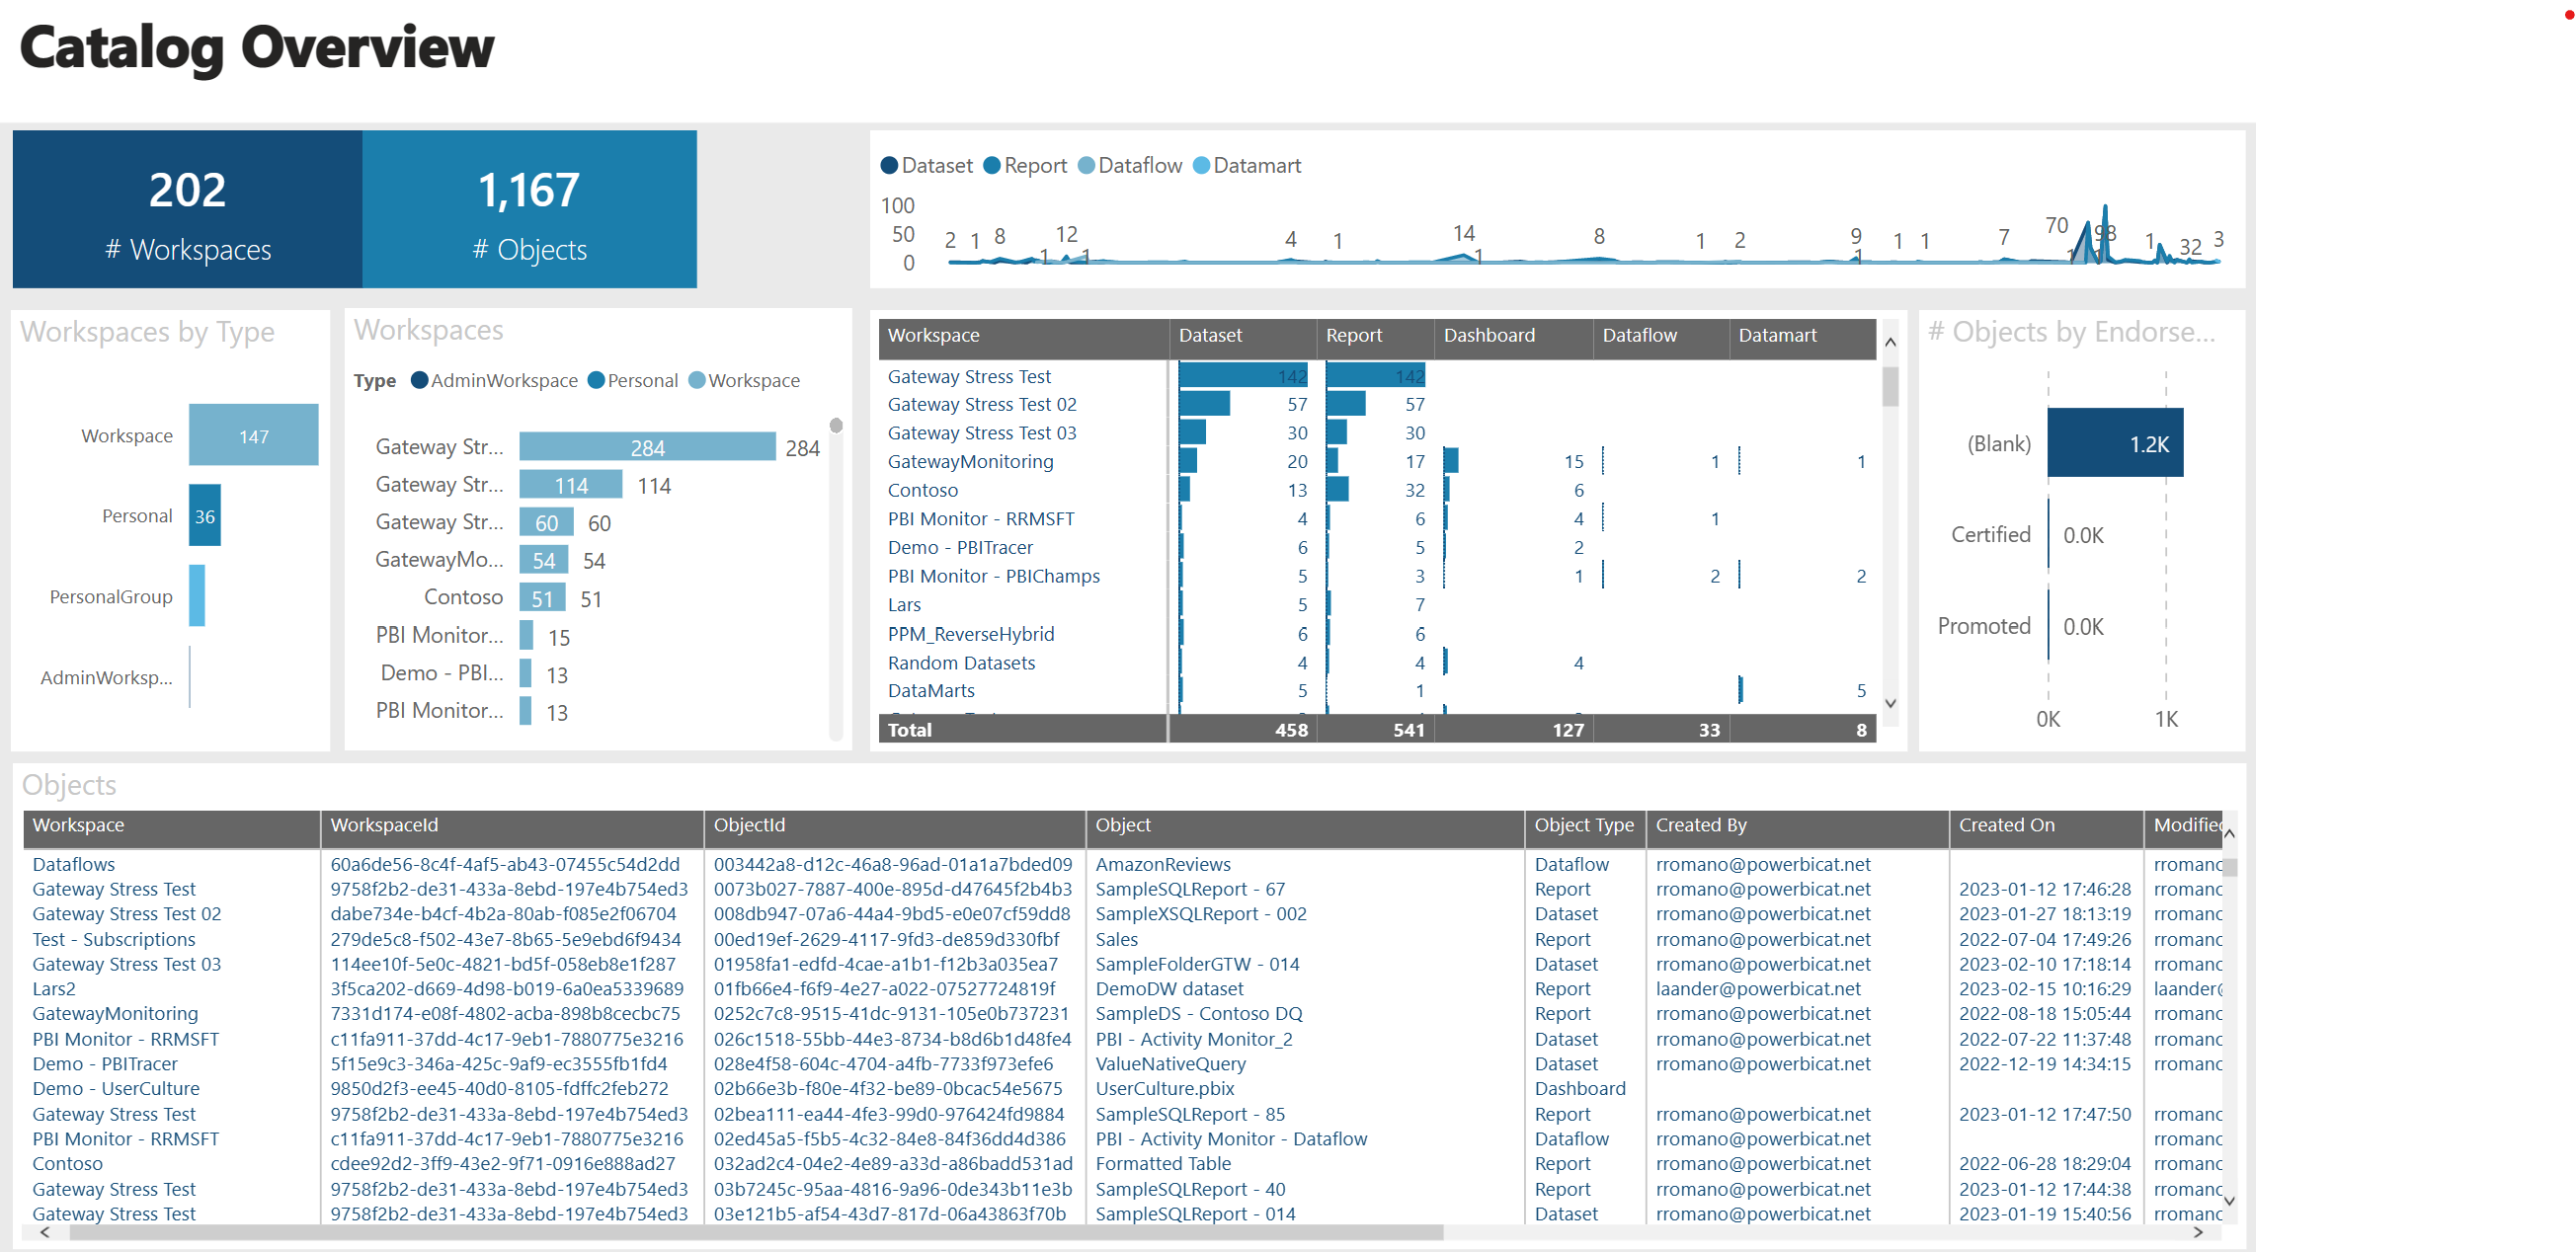Click the Workspace type legend marker

697,380
